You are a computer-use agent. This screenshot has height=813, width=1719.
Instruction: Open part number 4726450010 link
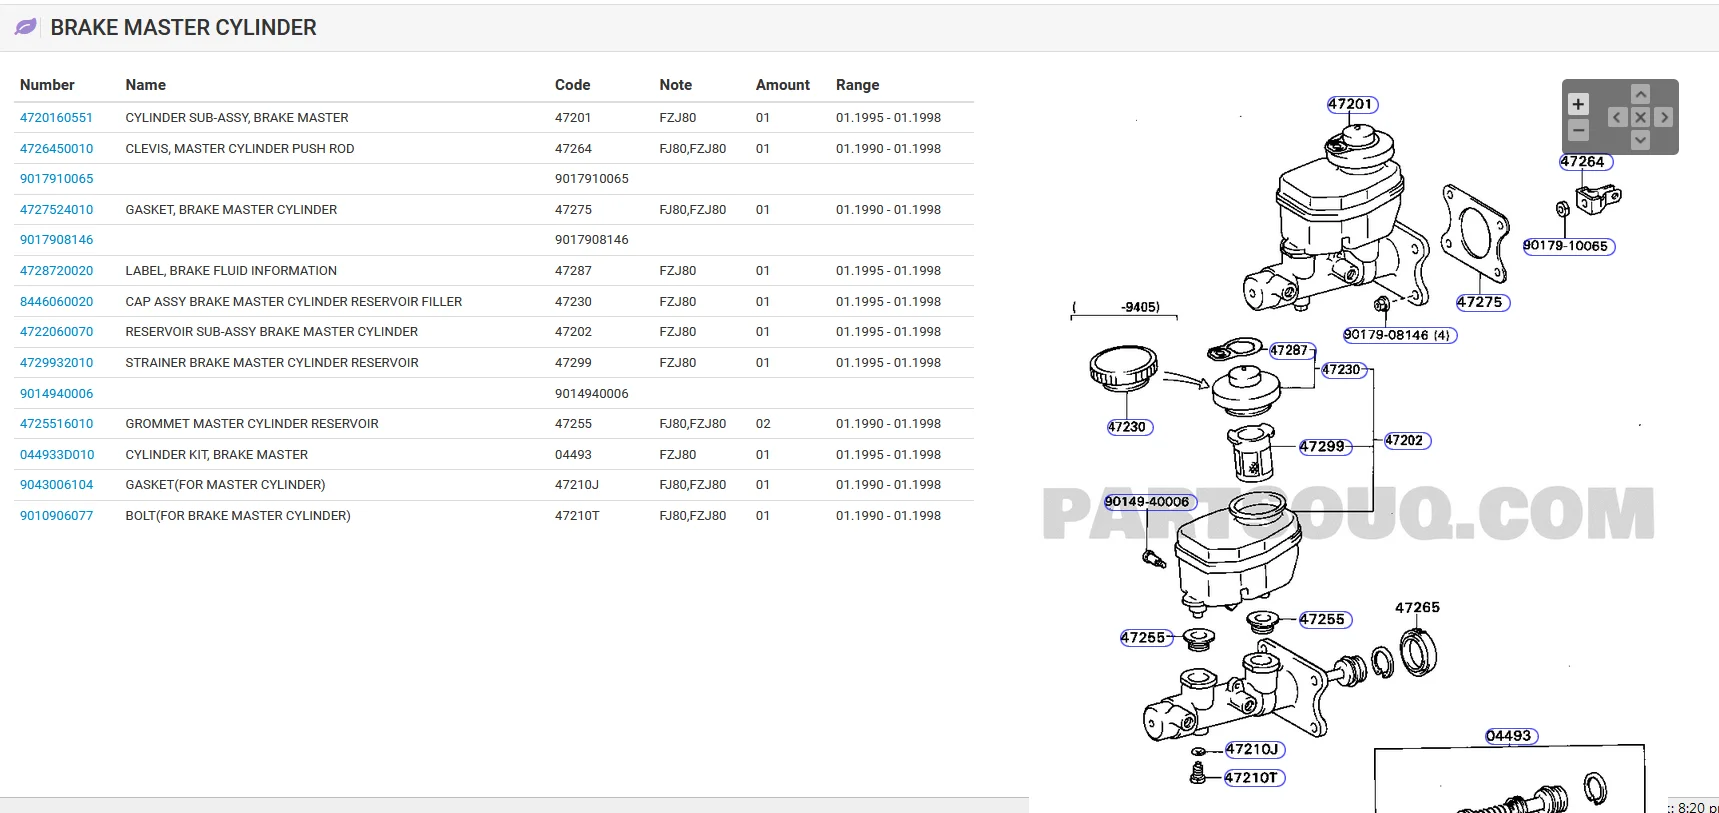tap(56, 149)
